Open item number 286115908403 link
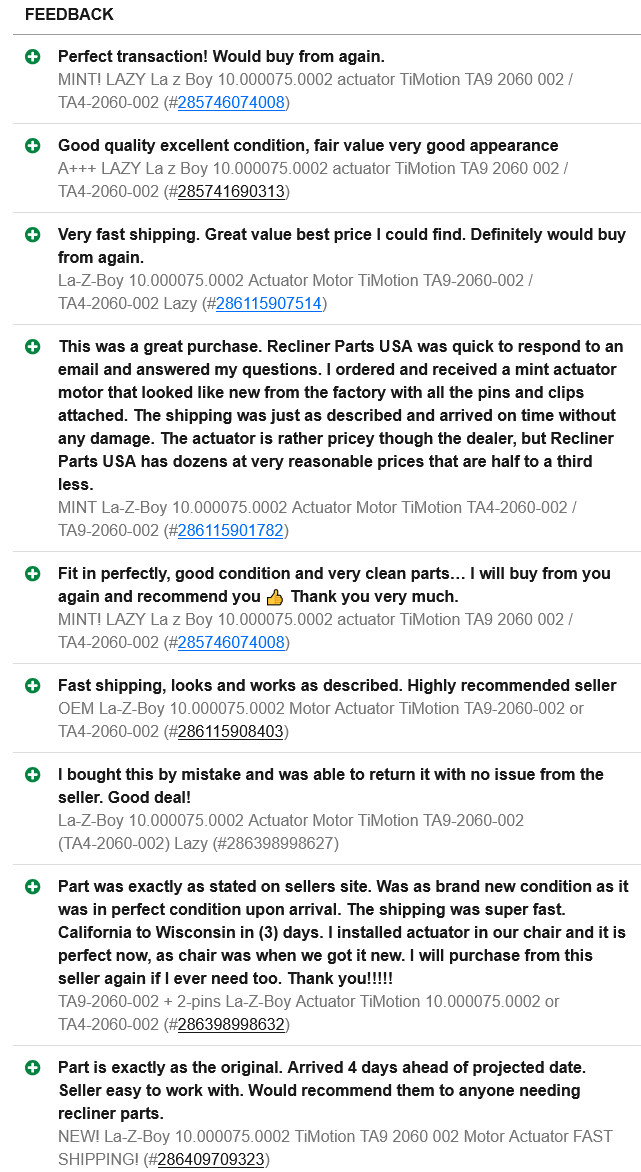This screenshot has height=1172, width=641. tap(230, 731)
